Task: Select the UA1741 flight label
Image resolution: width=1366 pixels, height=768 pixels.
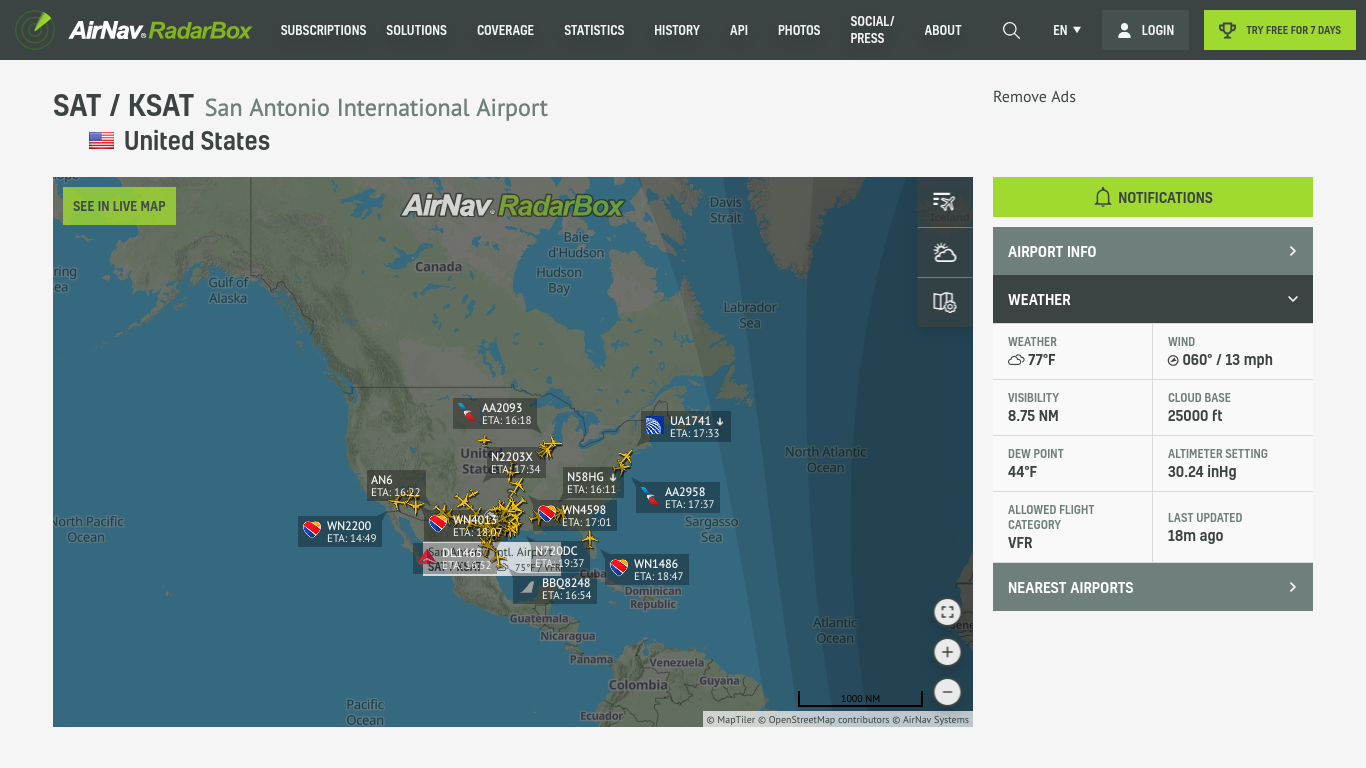Action: pyautogui.click(x=685, y=427)
